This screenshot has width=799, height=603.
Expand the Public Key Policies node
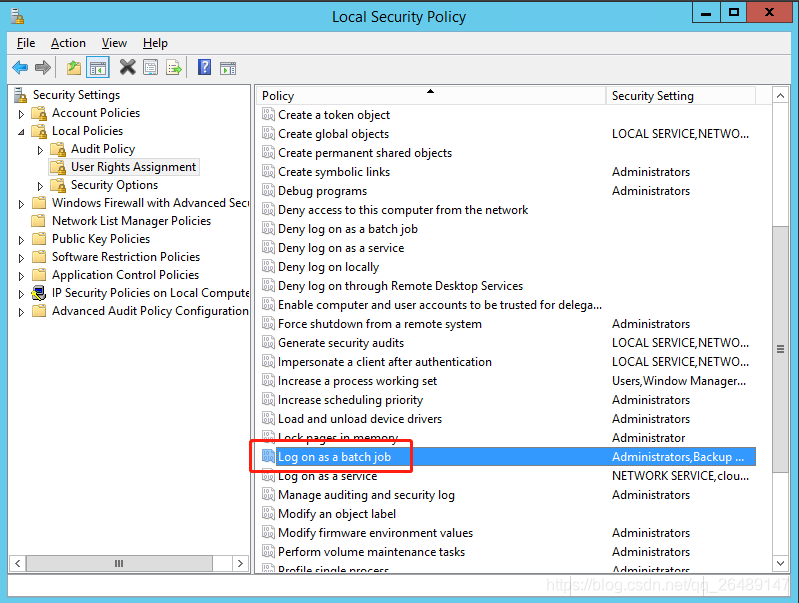click(x=21, y=240)
